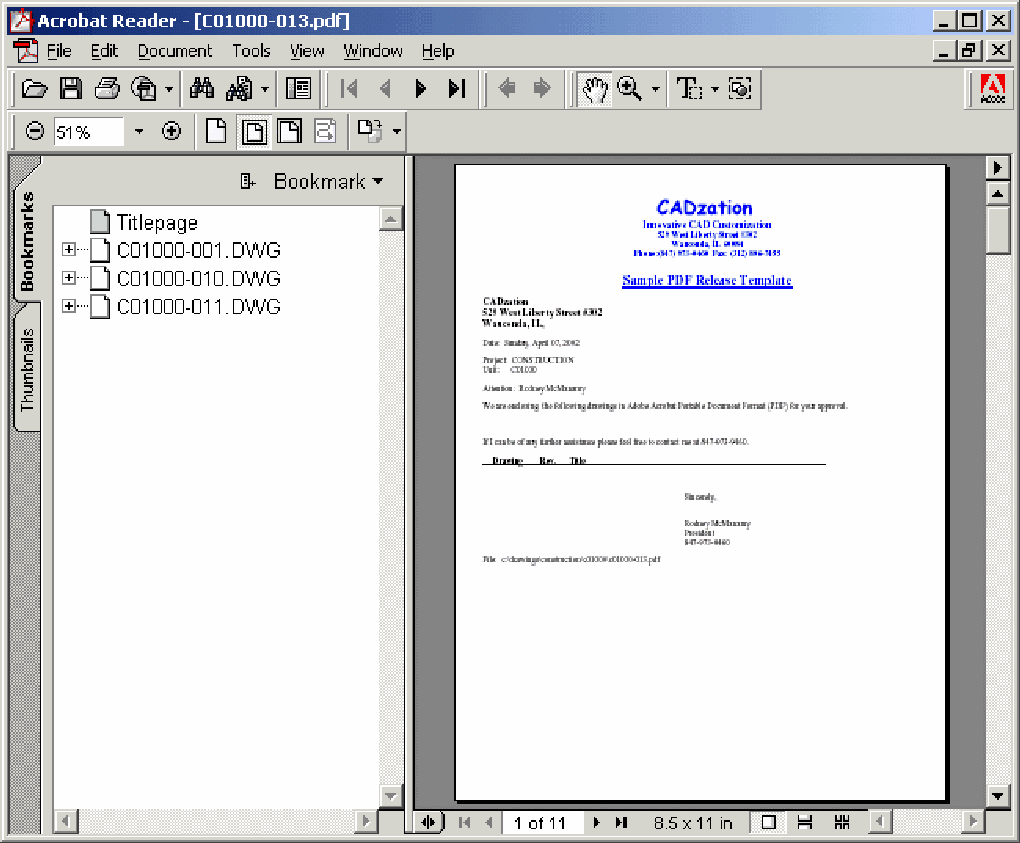Click status bar first page button

pos(464,822)
